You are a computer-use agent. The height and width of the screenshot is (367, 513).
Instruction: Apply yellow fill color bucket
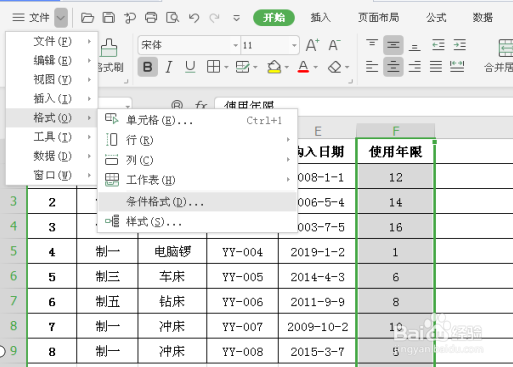tap(274, 67)
